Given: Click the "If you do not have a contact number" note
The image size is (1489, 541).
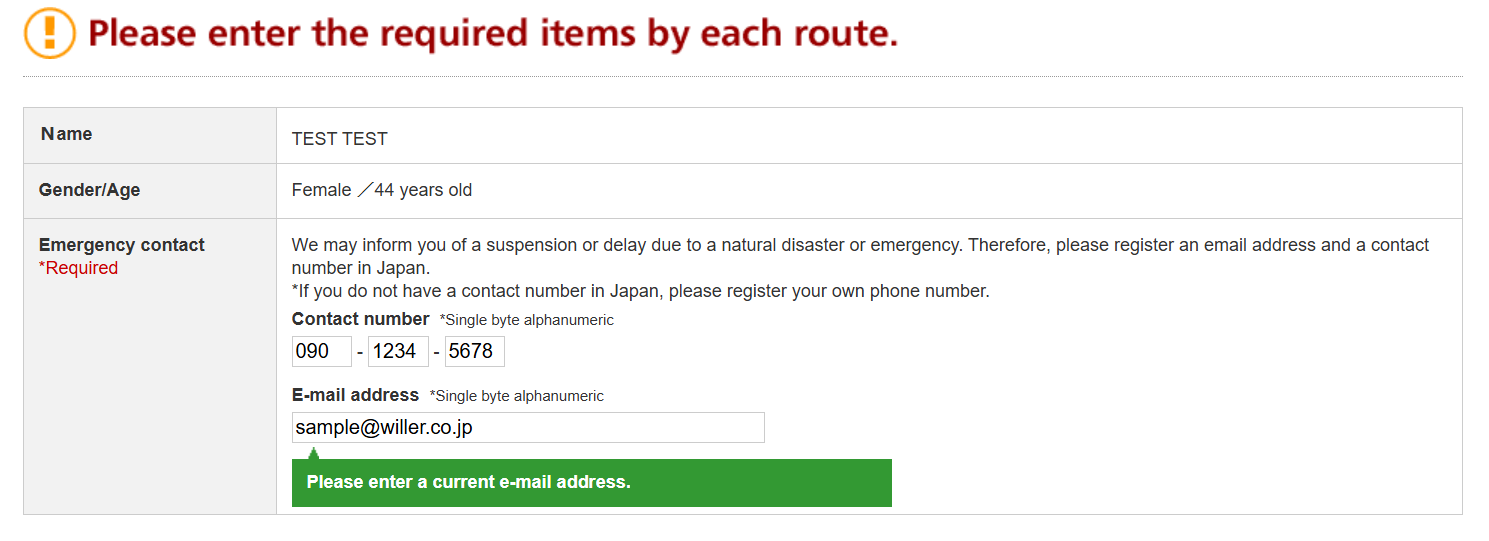Looking at the screenshot, I should (x=640, y=292).
